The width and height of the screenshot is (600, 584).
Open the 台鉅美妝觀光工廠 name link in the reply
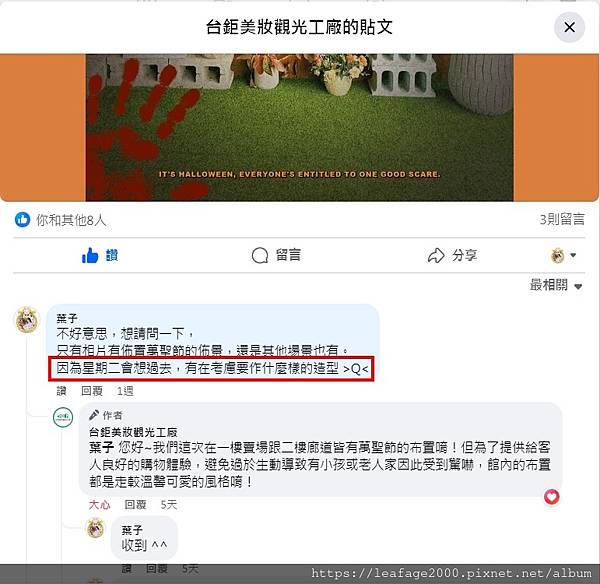coord(133,432)
